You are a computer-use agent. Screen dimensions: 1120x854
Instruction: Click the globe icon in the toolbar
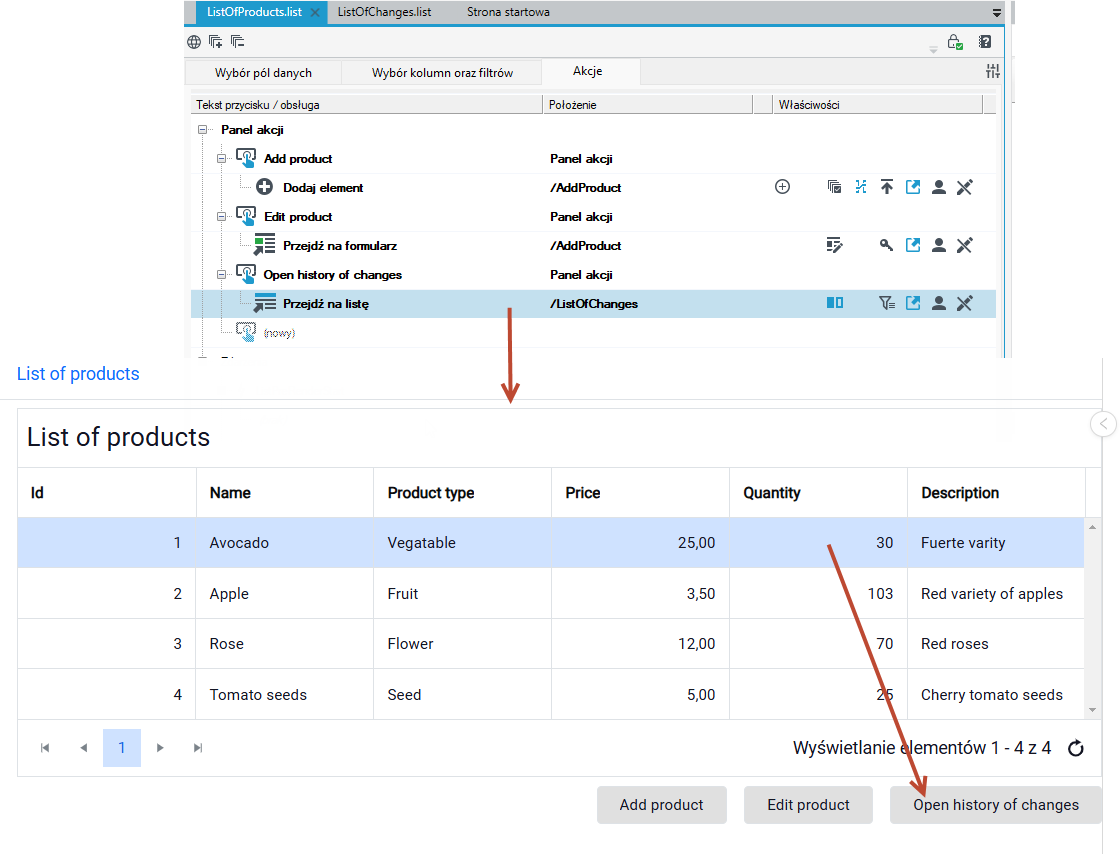[x=194, y=42]
